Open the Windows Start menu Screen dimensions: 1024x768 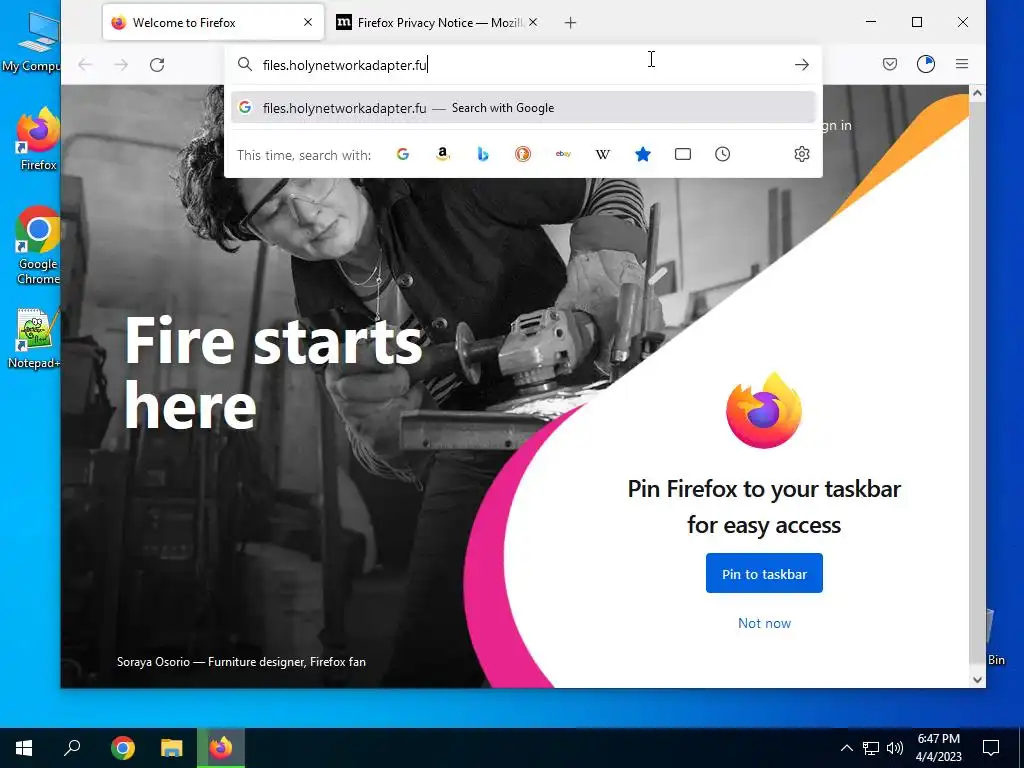click(x=24, y=748)
